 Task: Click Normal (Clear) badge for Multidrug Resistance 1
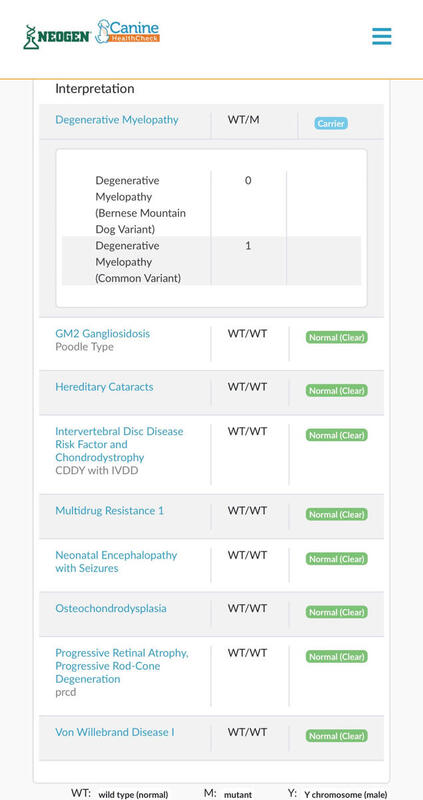click(x=337, y=514)
